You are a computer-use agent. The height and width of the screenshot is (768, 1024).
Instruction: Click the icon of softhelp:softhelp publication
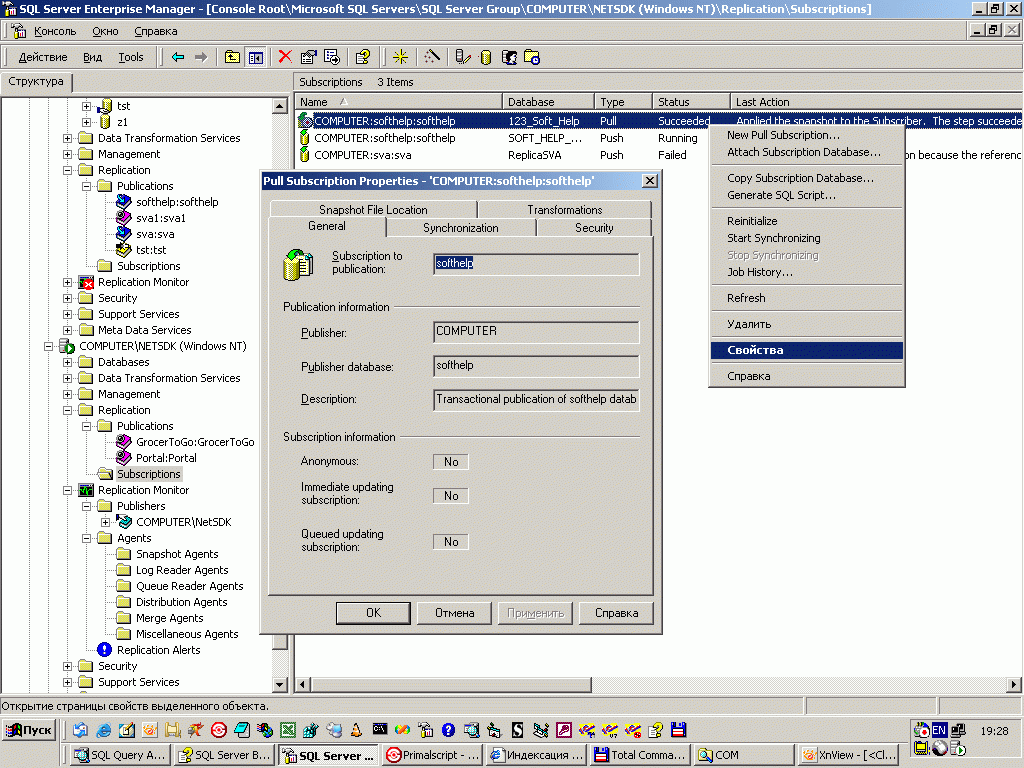tap(123, 202)
